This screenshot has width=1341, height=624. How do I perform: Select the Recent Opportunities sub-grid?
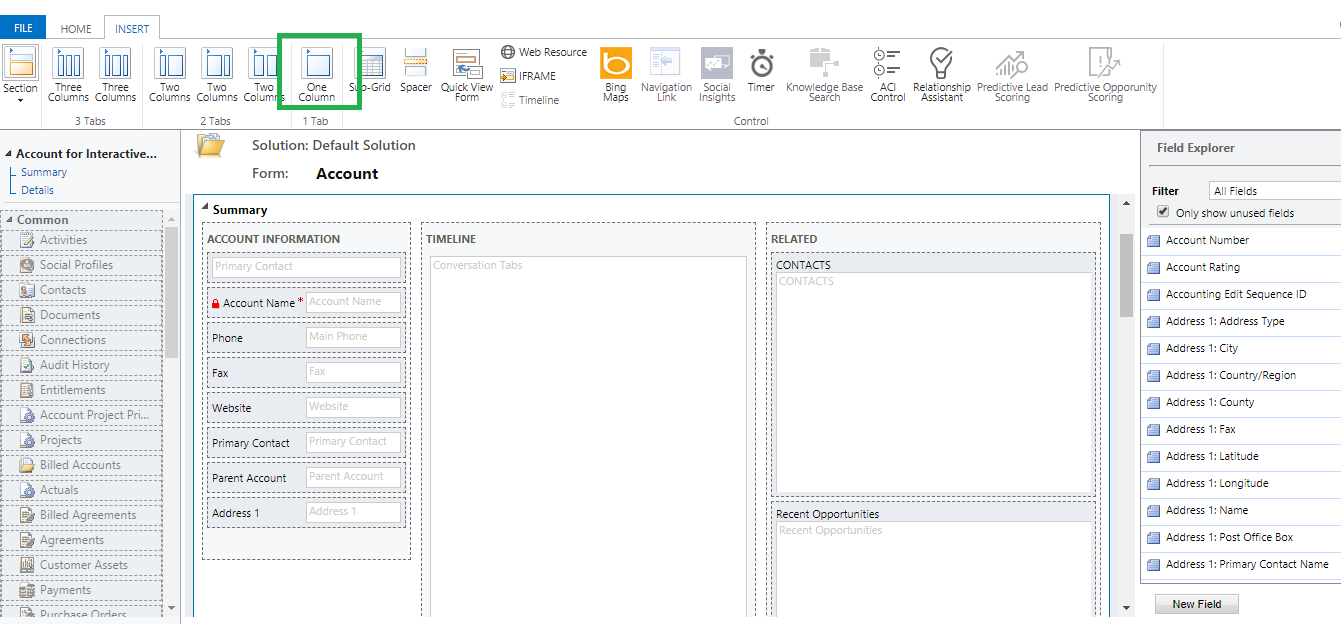point(934,560)
